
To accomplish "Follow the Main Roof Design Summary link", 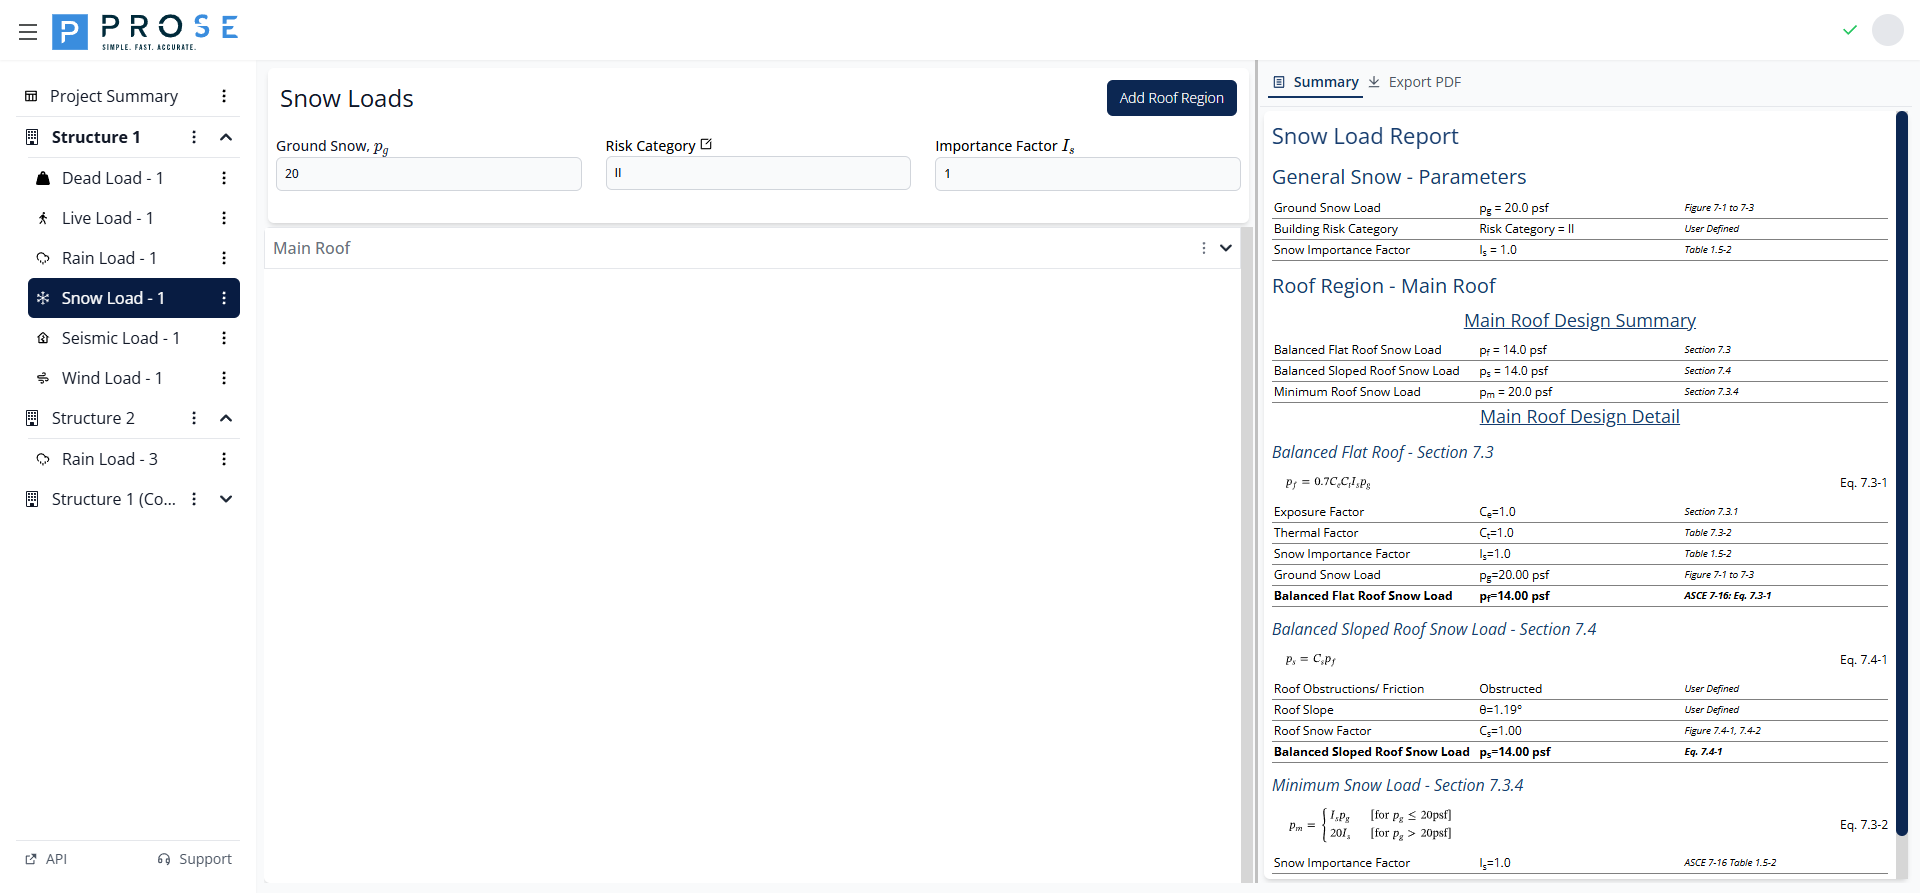I will click(1579, 321).
